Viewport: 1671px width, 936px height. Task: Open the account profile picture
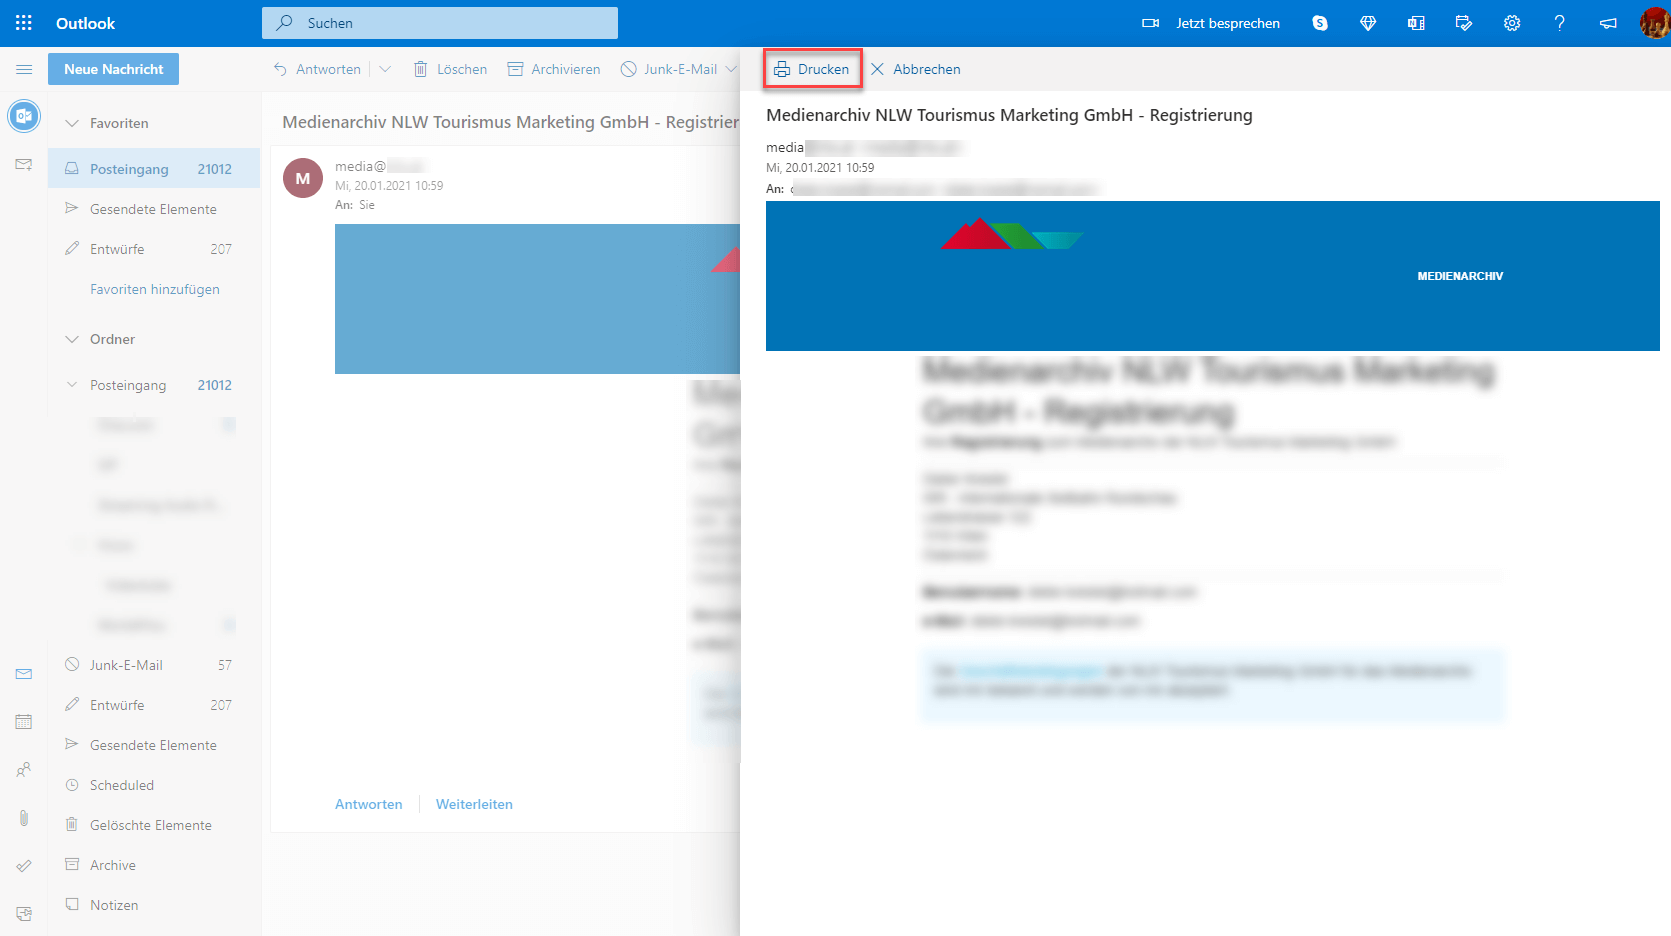(x=1654, y=23)
